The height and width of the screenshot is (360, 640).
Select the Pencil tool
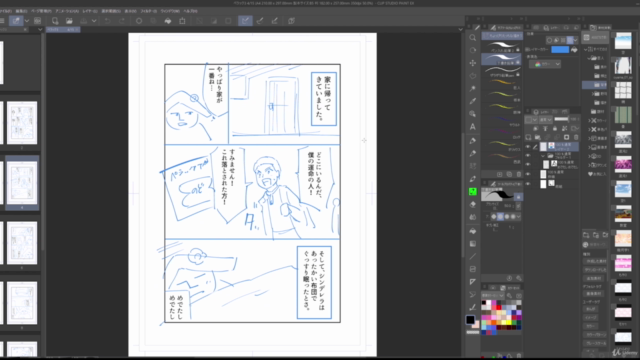pos(473,153)
